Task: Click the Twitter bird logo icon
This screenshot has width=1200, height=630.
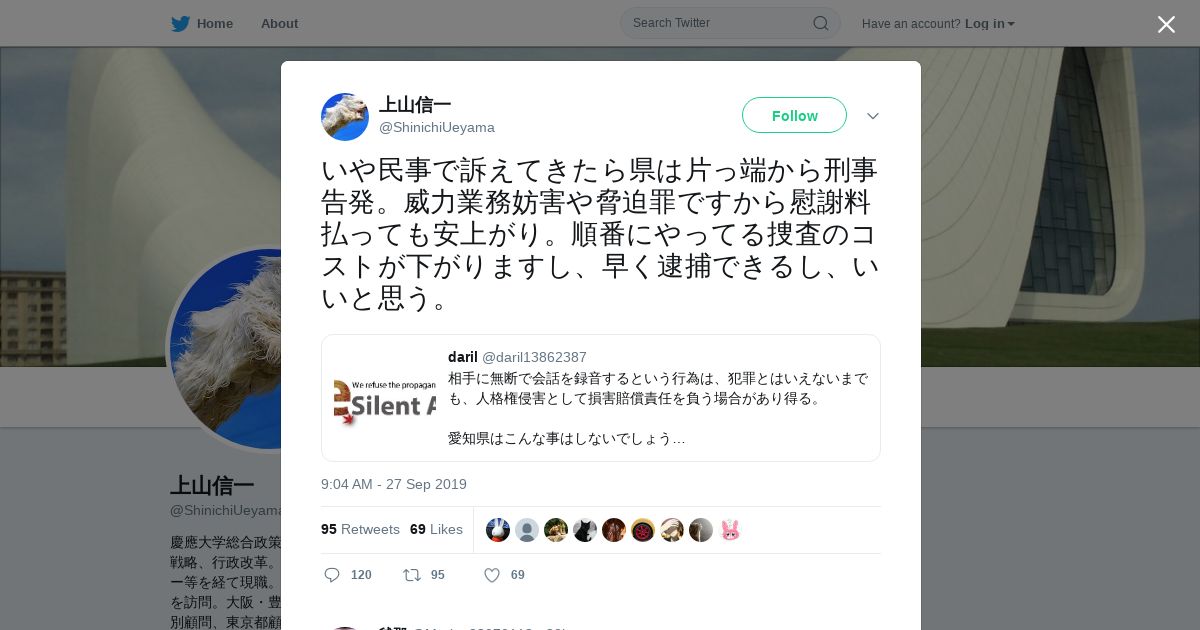Action: pos(180,23)
